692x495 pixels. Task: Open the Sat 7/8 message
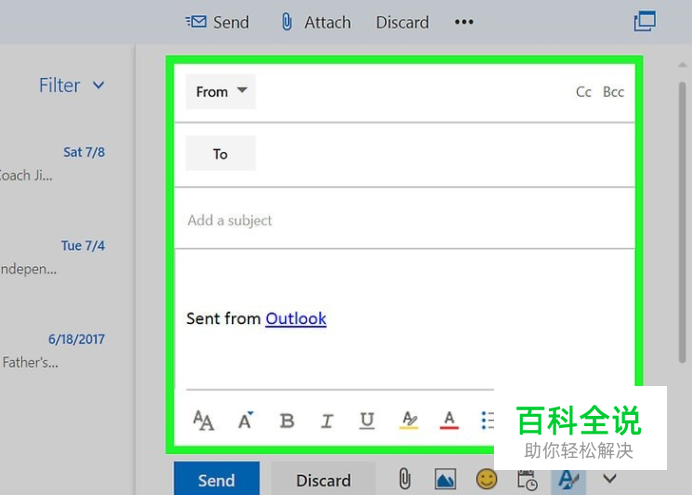[x=53, y=164]
